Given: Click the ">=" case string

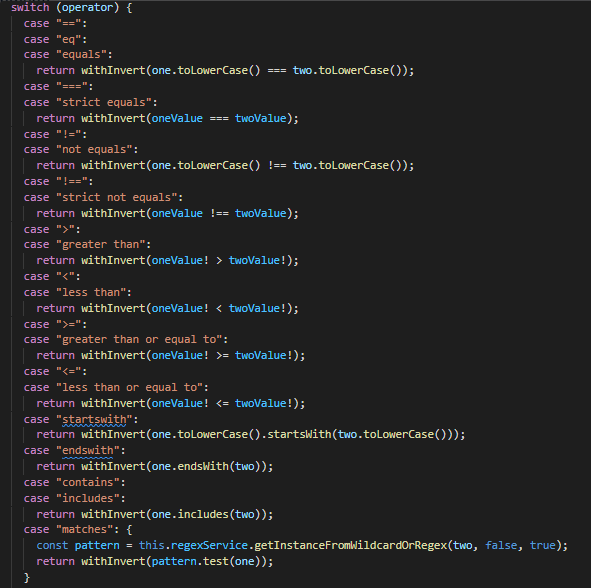Looking at the screenshot, I should 69,325.
